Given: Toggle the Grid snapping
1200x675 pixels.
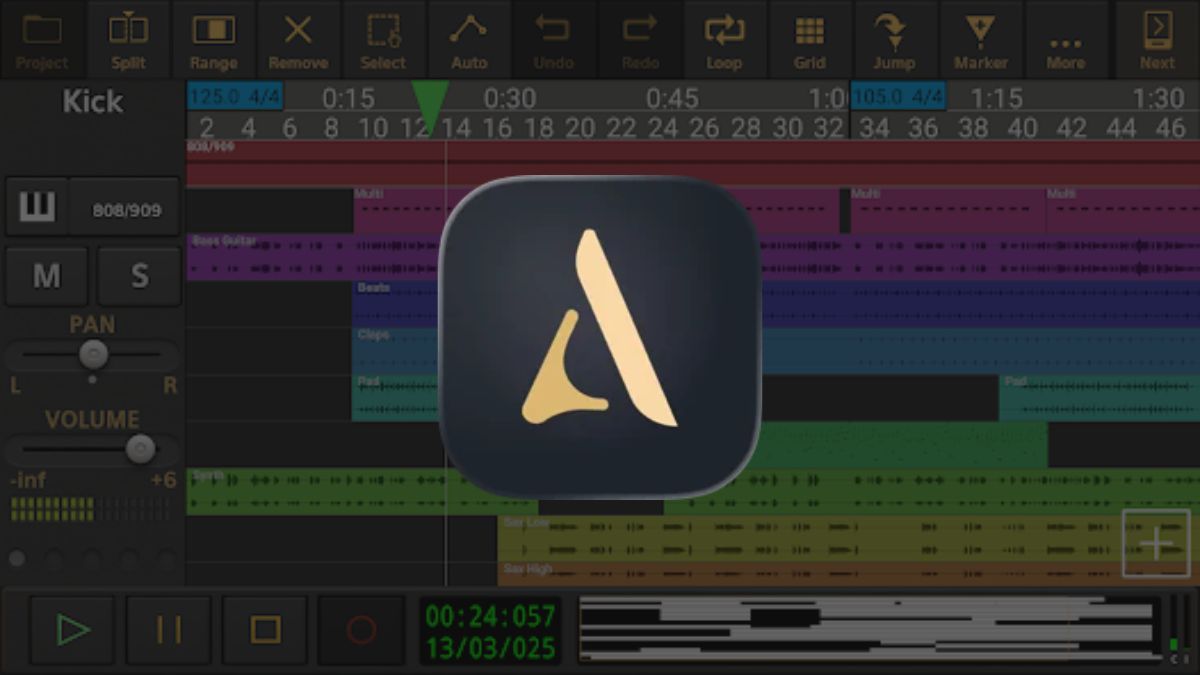Looking at the screenshot, I should pos(809,40).
